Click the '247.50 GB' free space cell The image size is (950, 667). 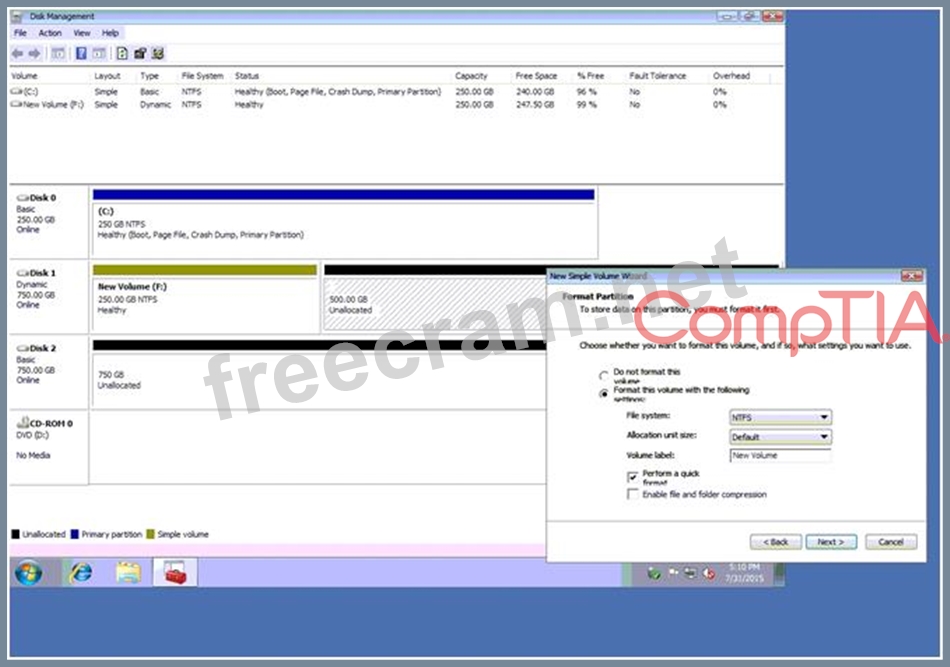(x=535, y=104)
